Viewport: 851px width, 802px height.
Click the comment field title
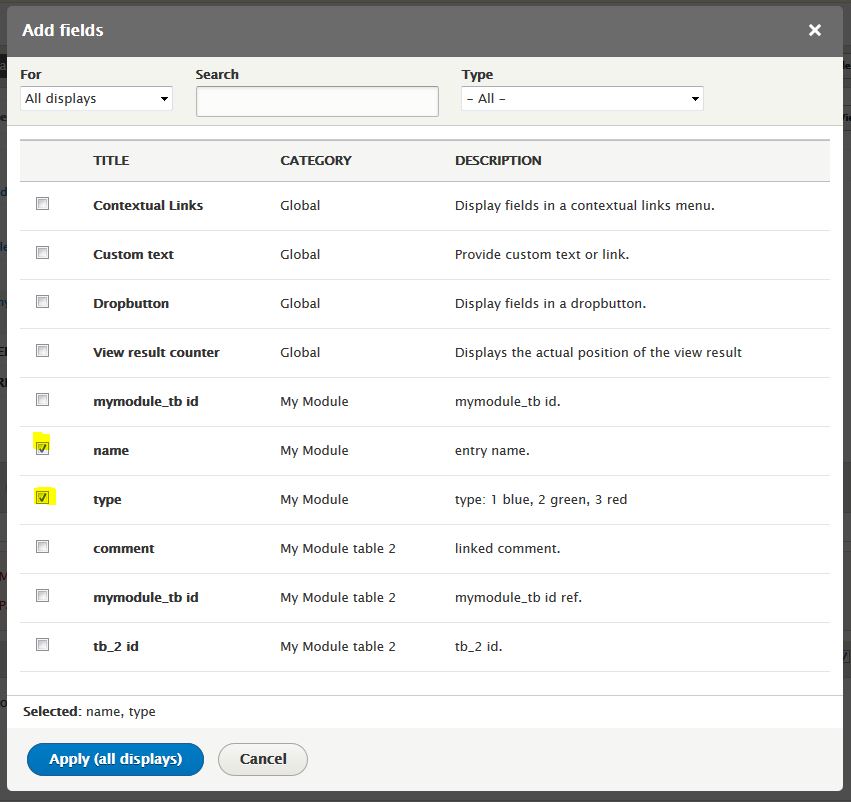[124, 549]
